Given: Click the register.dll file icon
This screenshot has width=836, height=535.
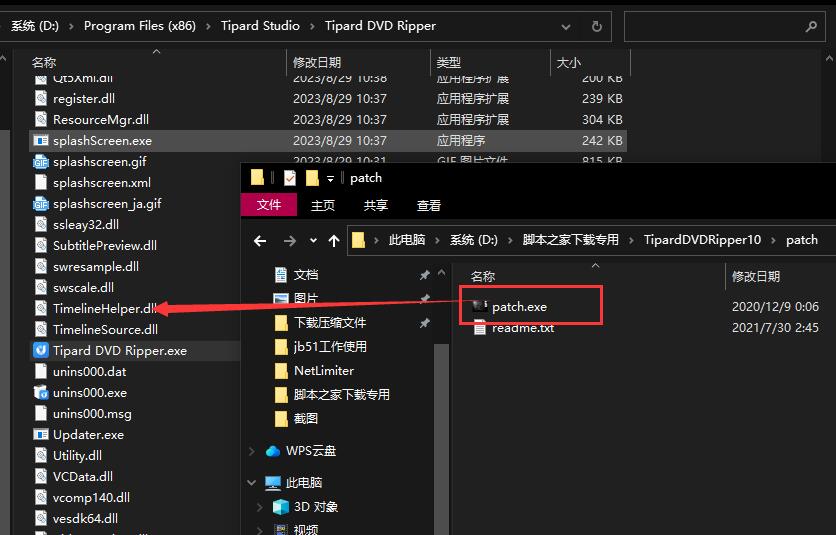Looking at the screenshot, I should pyautogui.click(x=41, y=98).
